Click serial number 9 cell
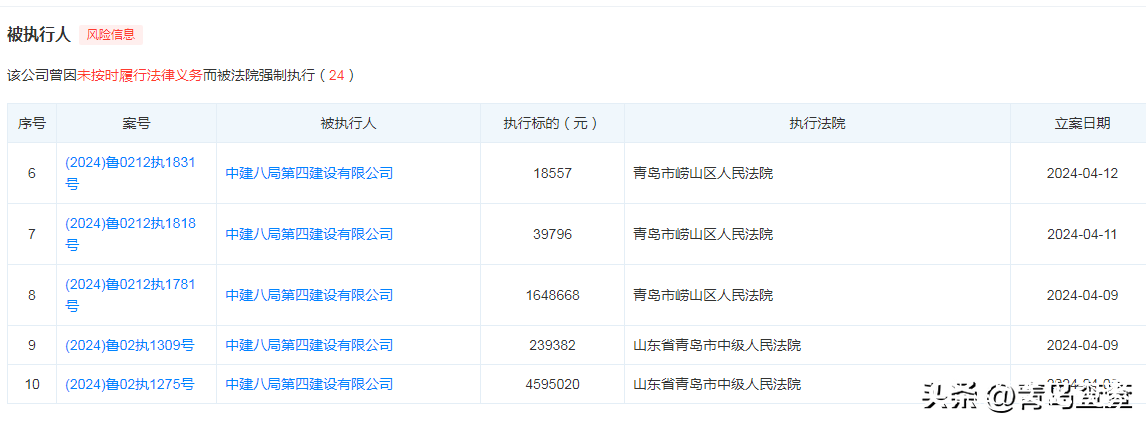The height and width of the screenshot is (424, 1146). [x=31, y=345]
